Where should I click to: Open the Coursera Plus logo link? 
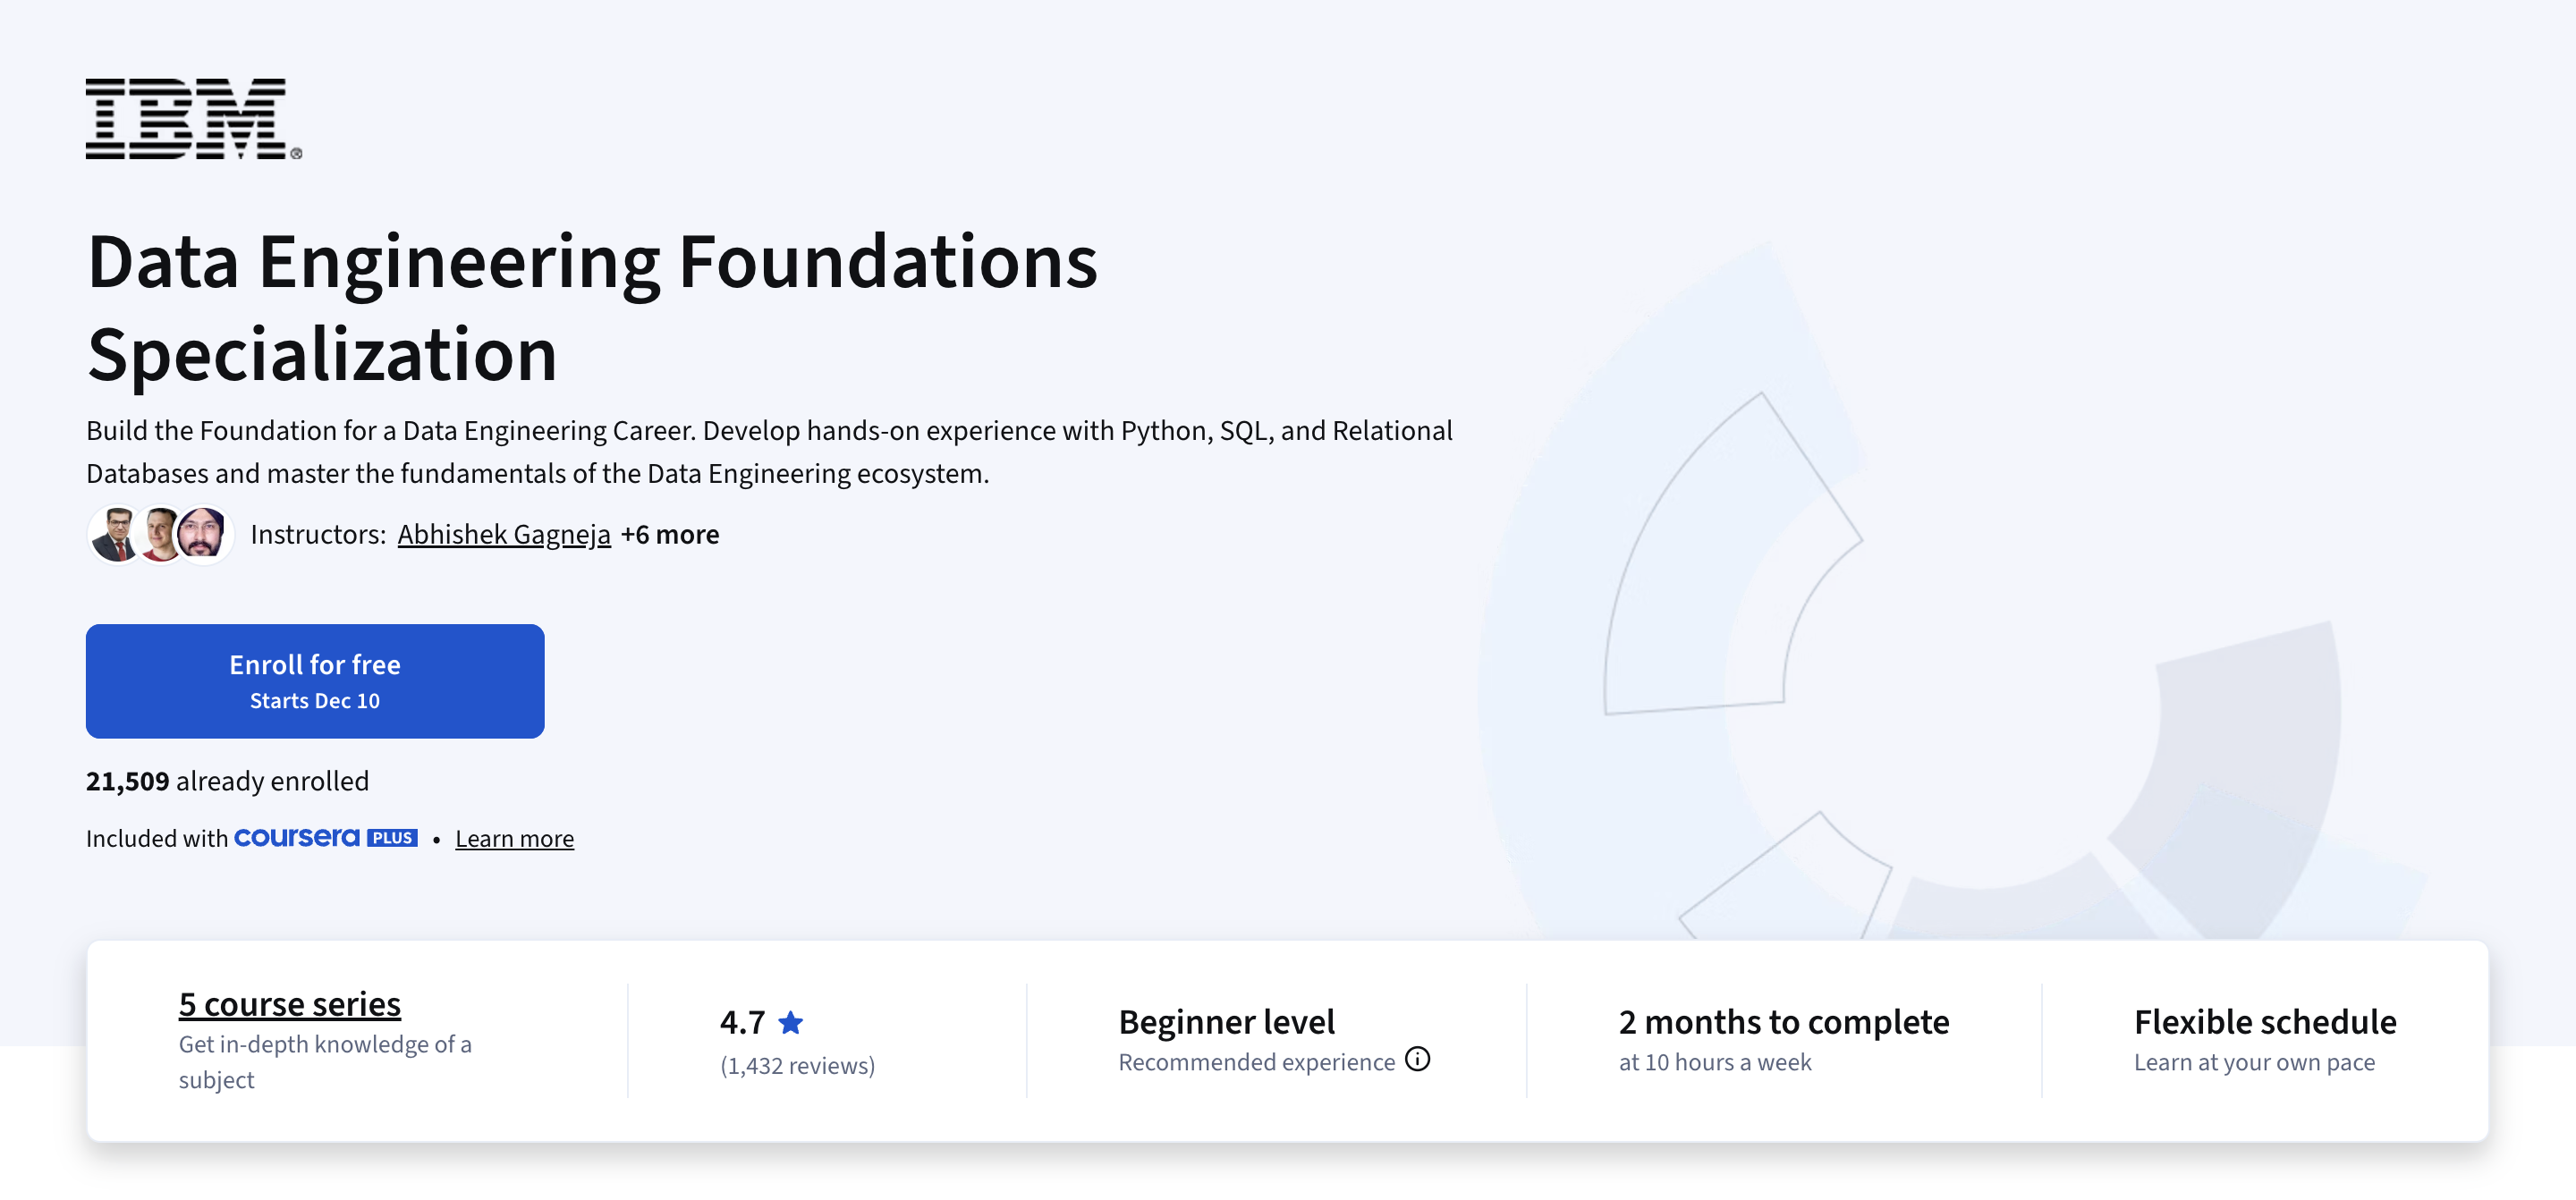(x=325, y=838)
